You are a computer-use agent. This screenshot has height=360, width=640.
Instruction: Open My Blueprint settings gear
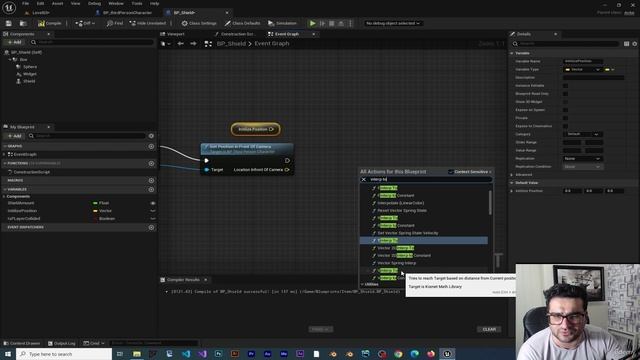pos(151,136)
